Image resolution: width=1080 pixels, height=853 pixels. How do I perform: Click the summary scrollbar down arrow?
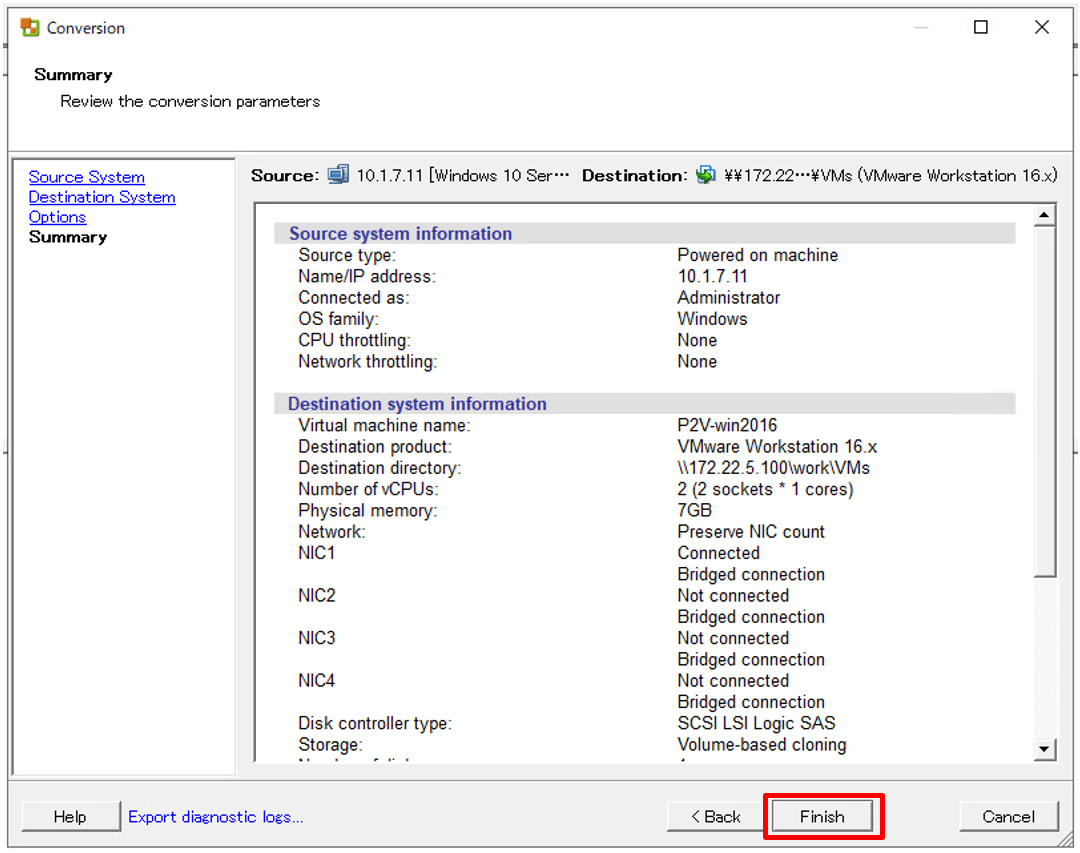[1045, 749]
